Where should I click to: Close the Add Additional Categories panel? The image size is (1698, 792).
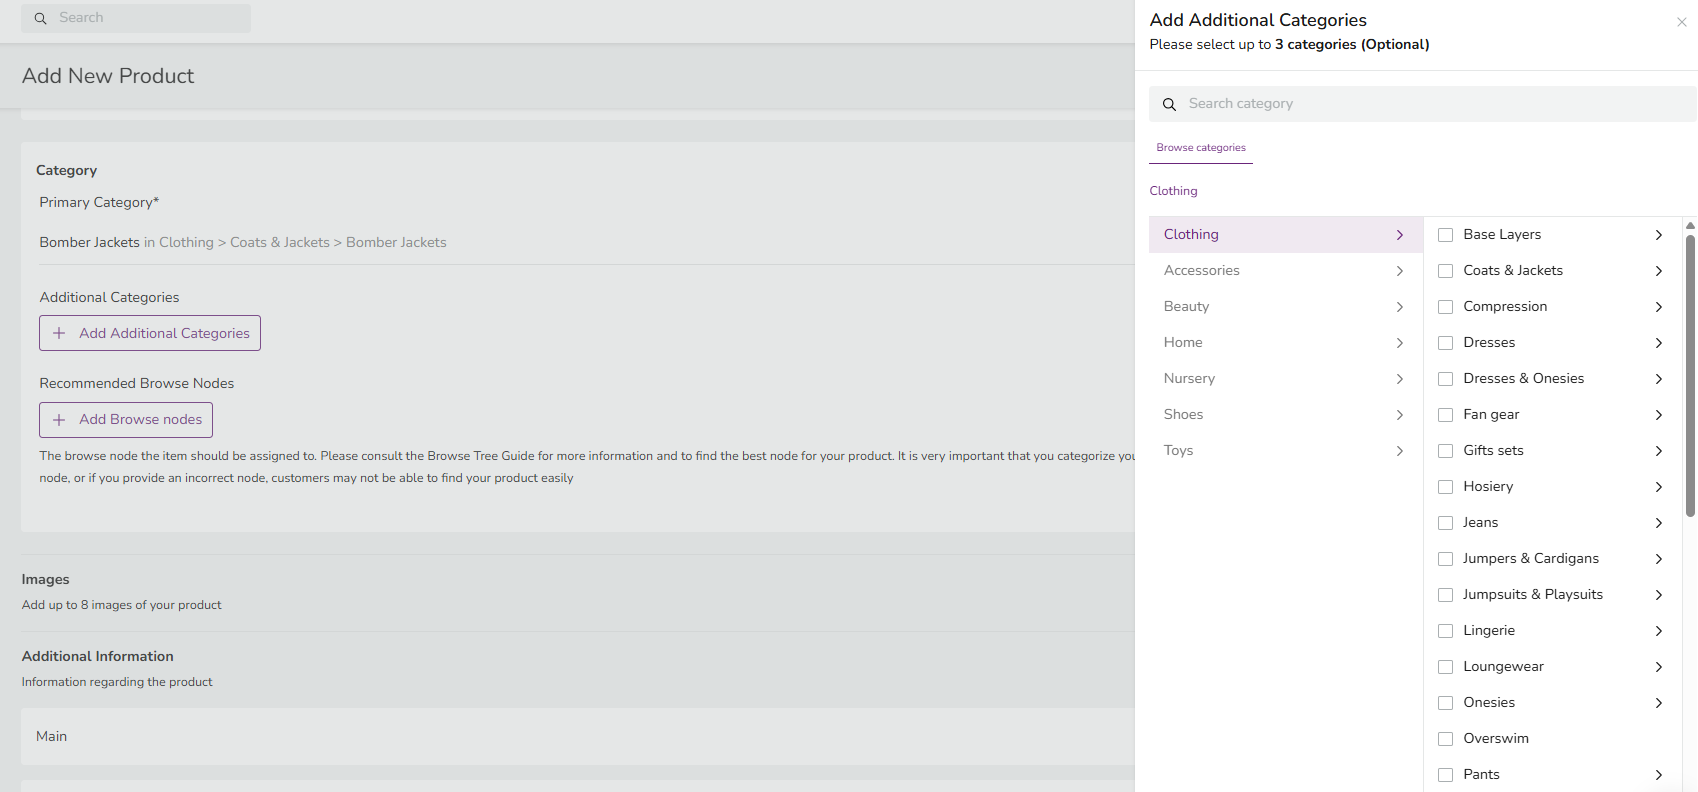tap(1681, 22)
